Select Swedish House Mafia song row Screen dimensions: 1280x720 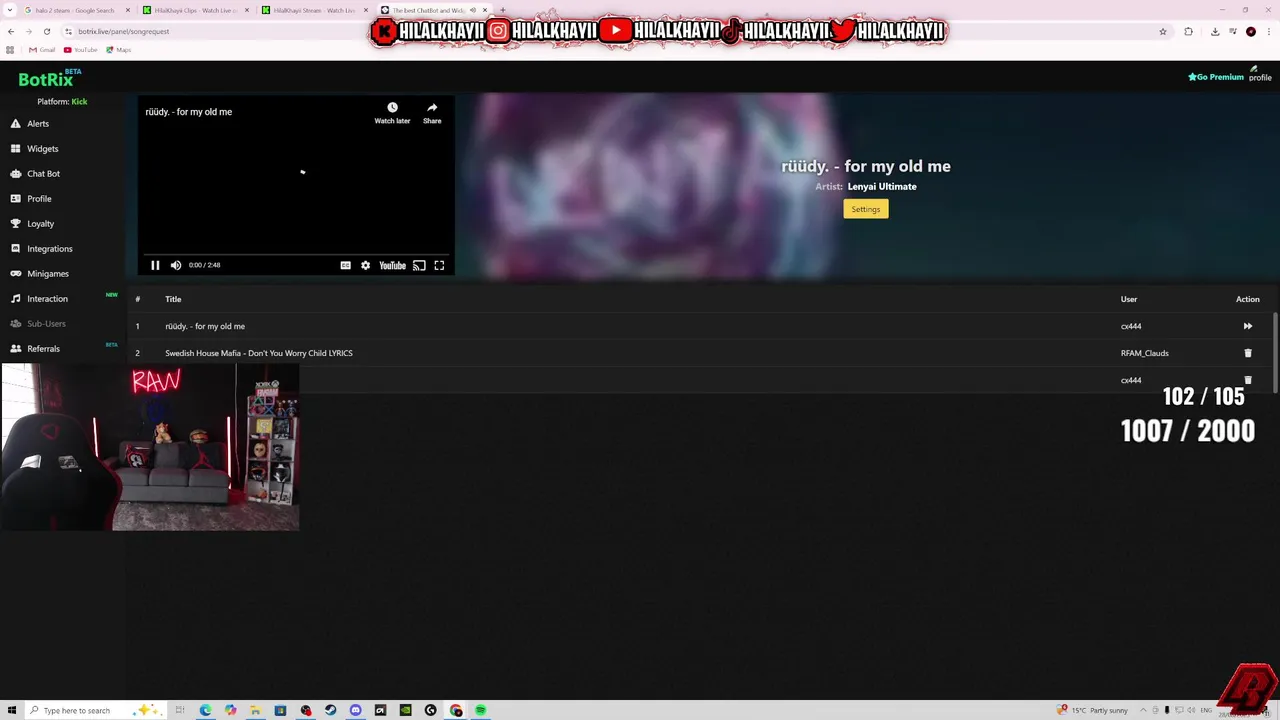tap(700, 353)
